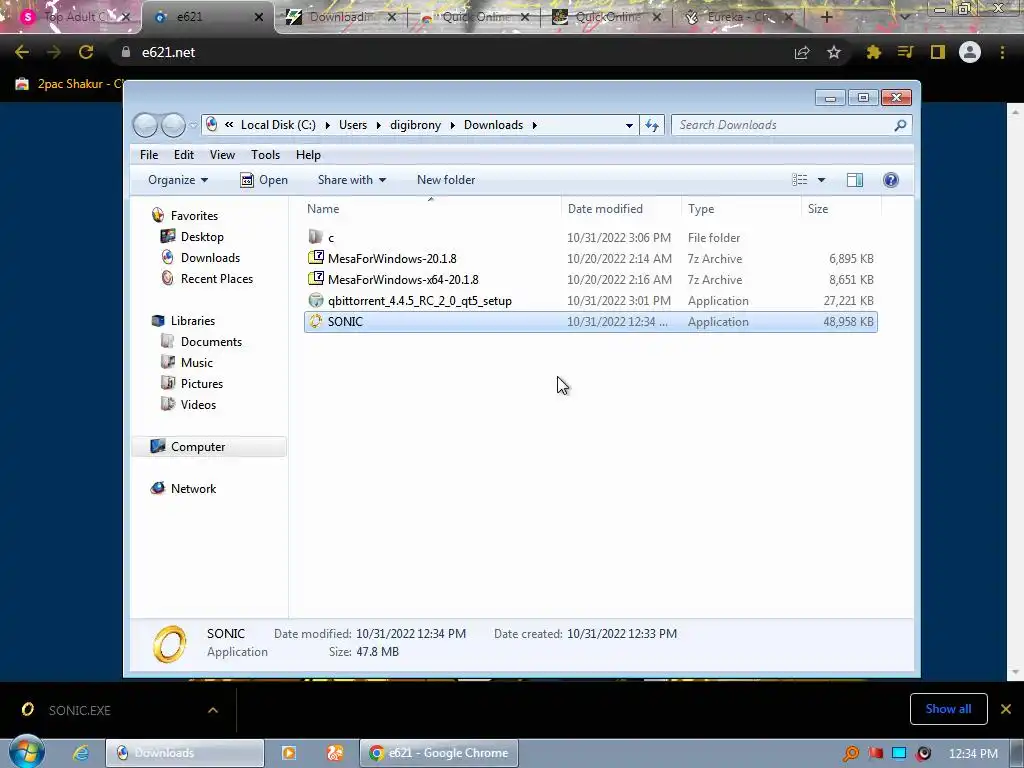Screen dimensions: 1024x768
Task: Open the Tools menu
Action: (x=265, y=155)
